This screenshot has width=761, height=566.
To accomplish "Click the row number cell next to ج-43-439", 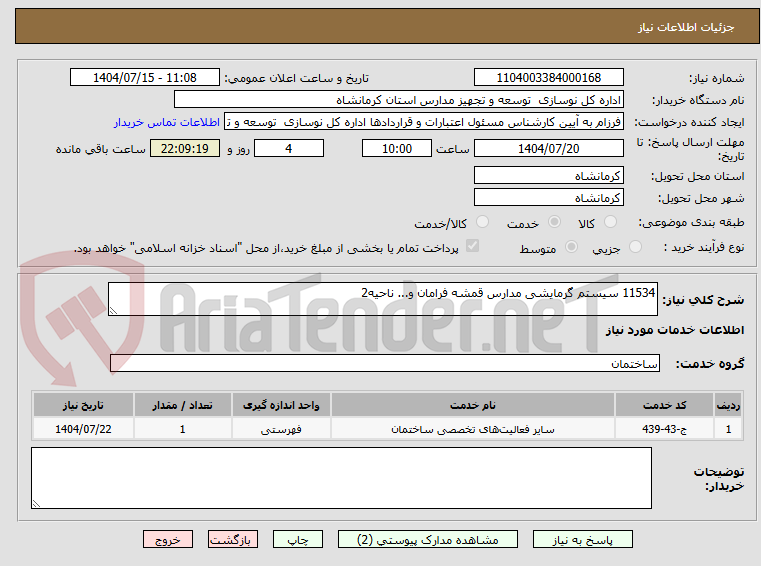I will 728,429.
